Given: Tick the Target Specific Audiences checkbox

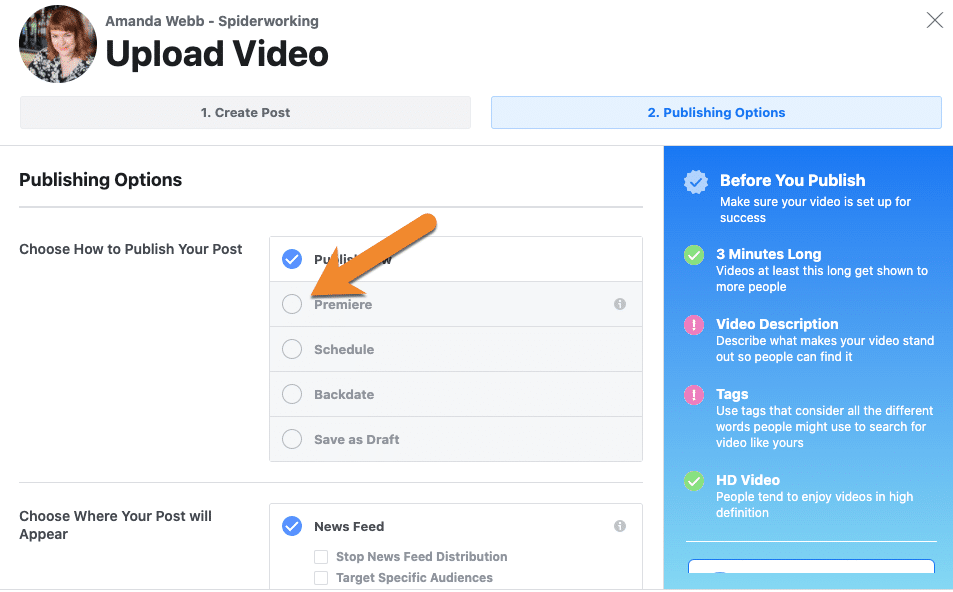Looking at the screenshot, I should click(x=321, y=578).
